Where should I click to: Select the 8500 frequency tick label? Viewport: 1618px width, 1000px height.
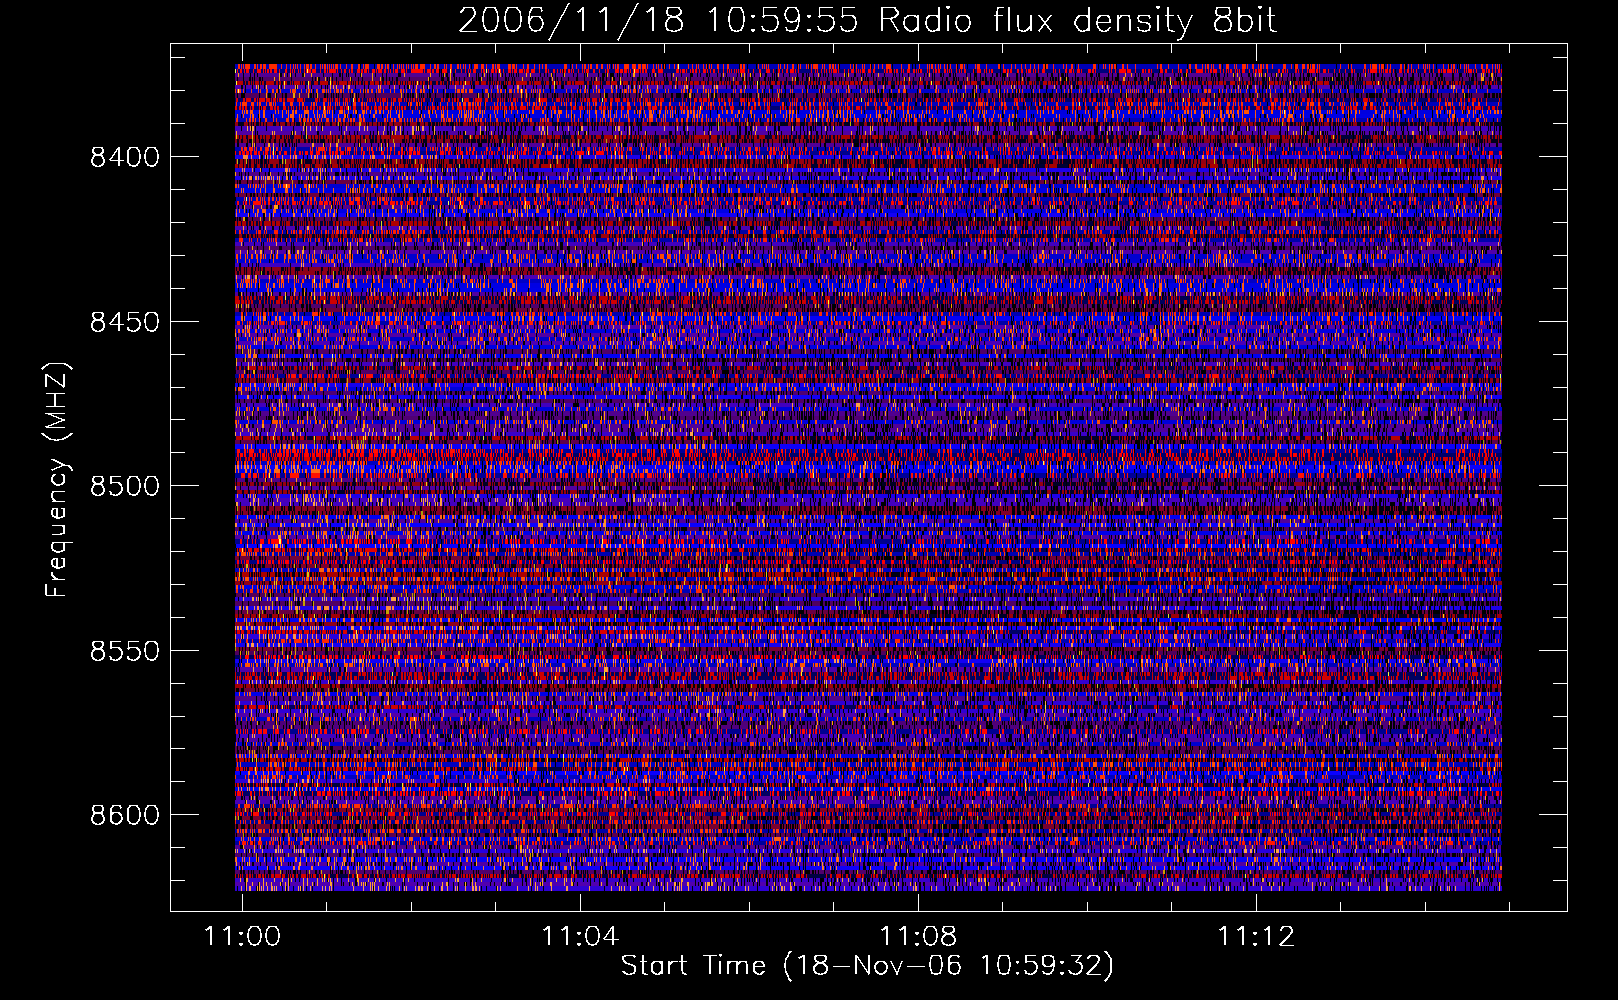[125, 486]
